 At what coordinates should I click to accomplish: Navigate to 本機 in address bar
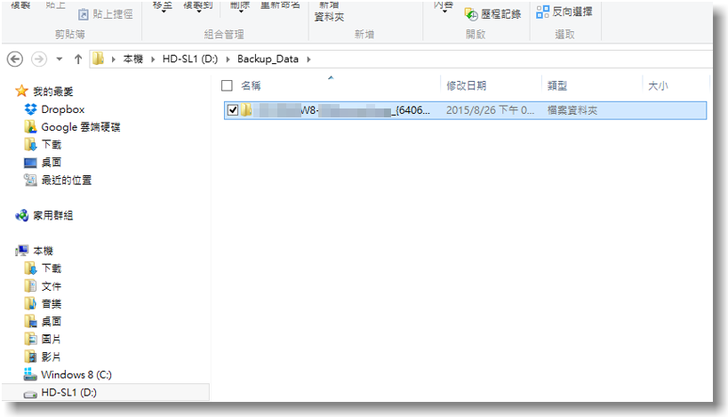(133, 59)
